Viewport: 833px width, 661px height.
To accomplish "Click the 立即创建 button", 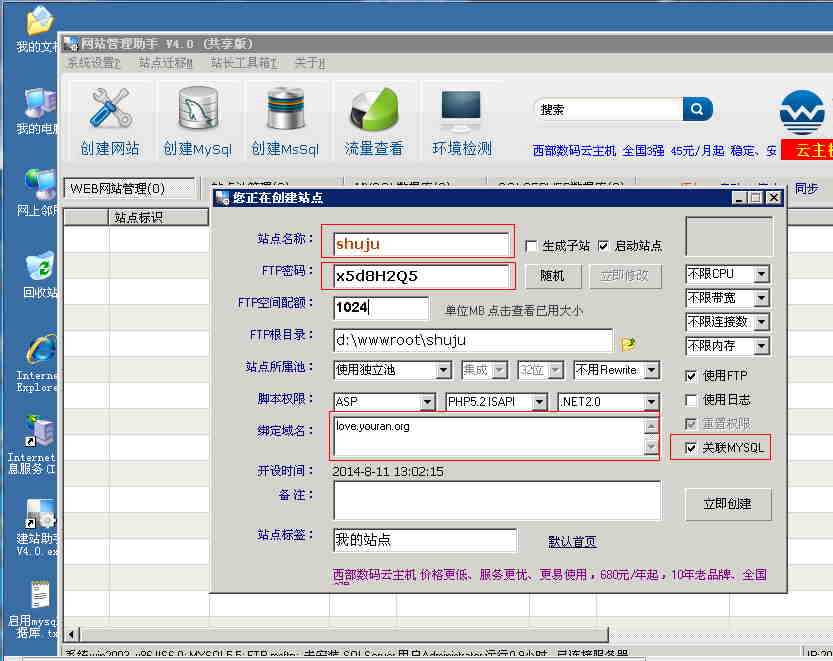I will (x=727, y=504).
